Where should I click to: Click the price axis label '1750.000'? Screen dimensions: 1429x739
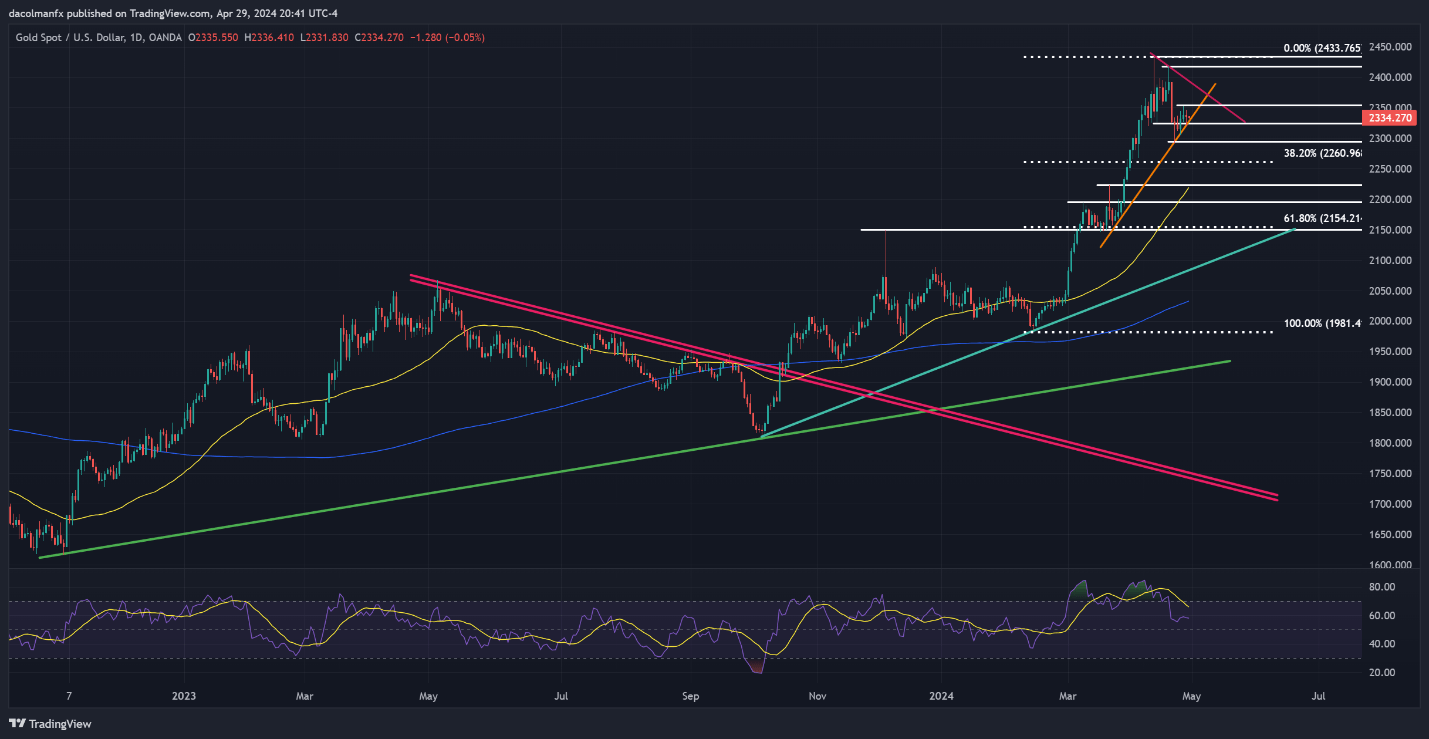[x=1390, y=474]
